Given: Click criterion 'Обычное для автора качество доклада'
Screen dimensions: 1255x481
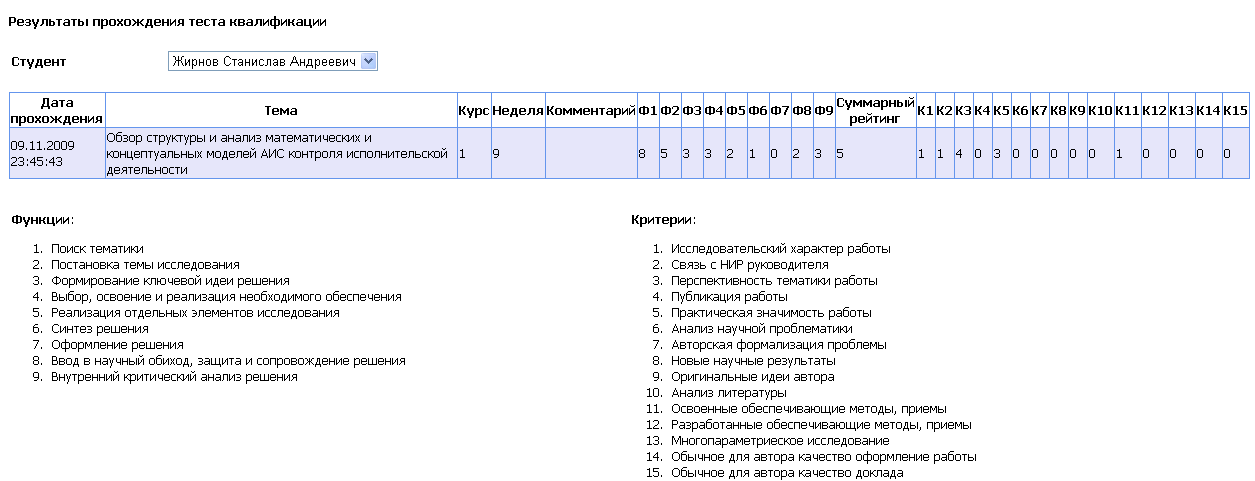Looking at the screenshot, I should 787,473.
